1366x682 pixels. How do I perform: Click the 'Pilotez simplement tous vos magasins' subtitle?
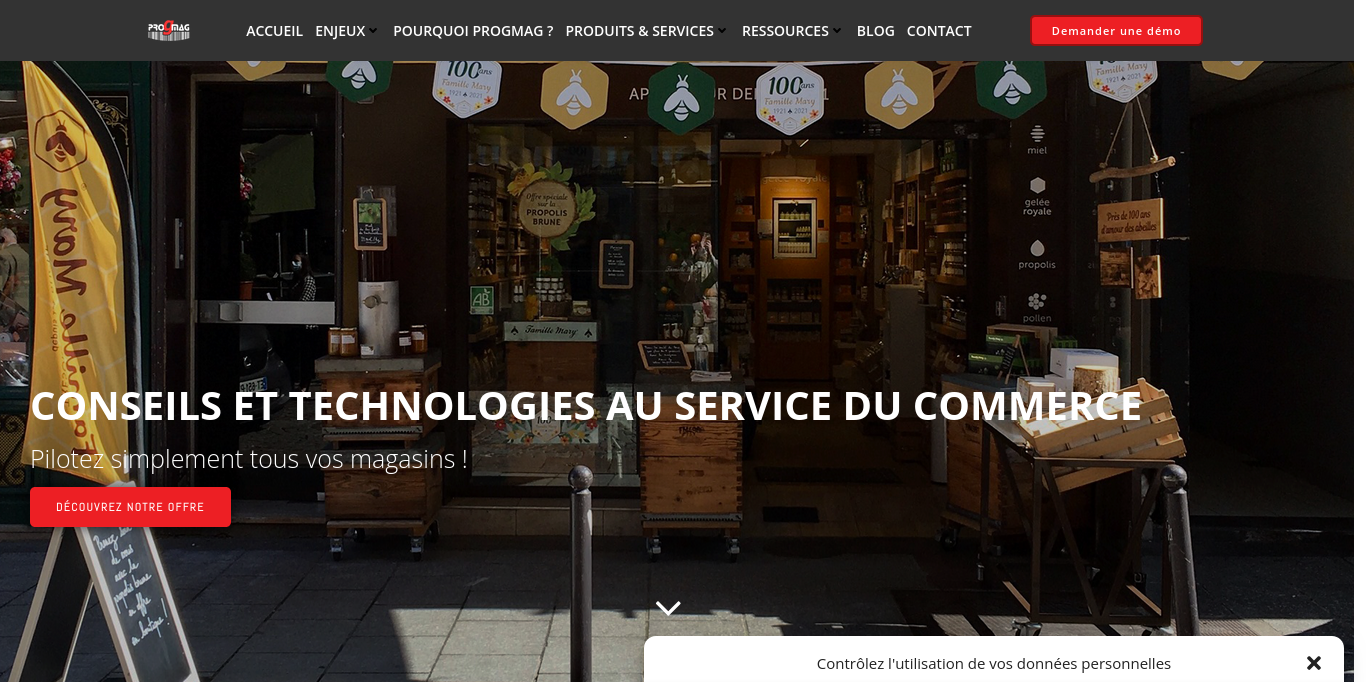pyautogui.click(x=249, y=458)
